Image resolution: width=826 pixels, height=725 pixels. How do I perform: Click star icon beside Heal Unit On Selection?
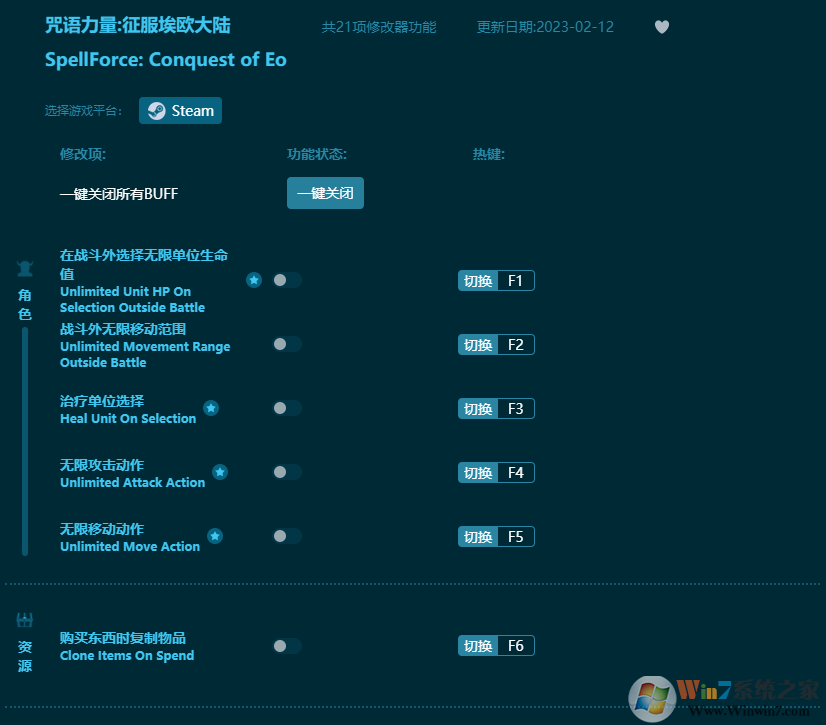tap(211, 408)
